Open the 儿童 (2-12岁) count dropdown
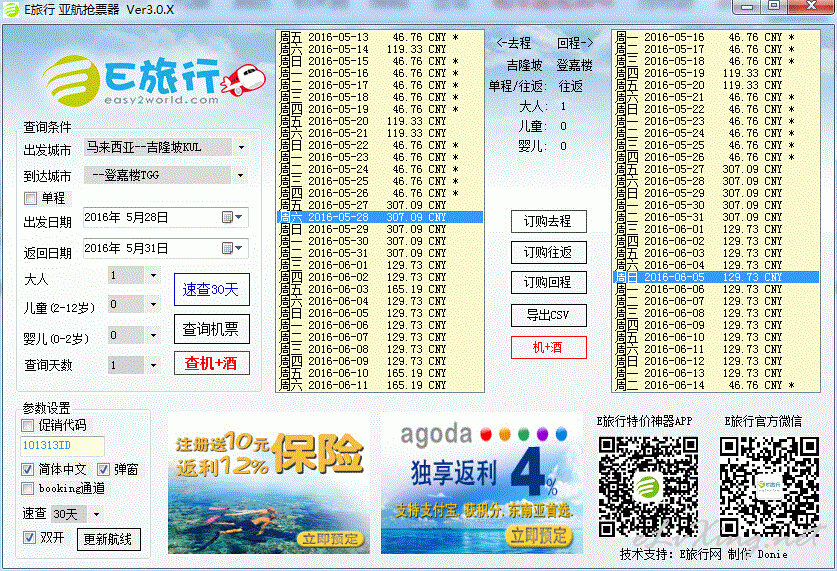 [153, 304]
